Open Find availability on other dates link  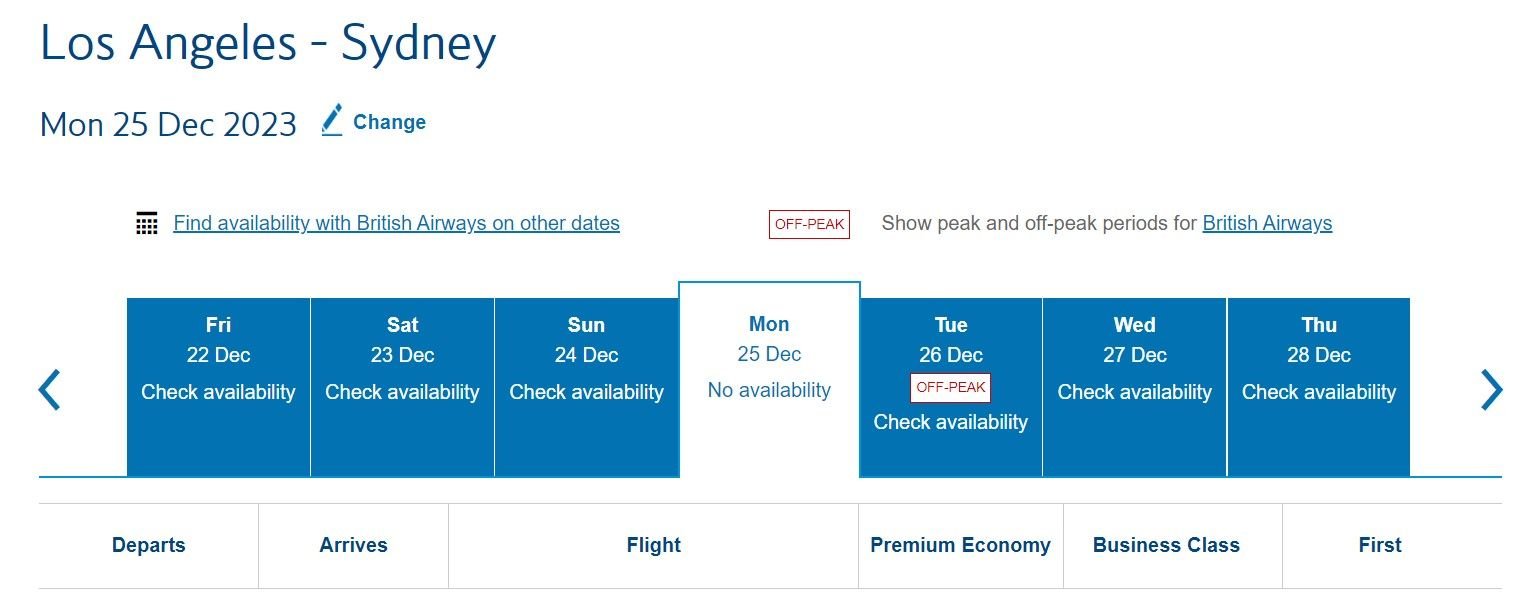(x=396, y=223)
